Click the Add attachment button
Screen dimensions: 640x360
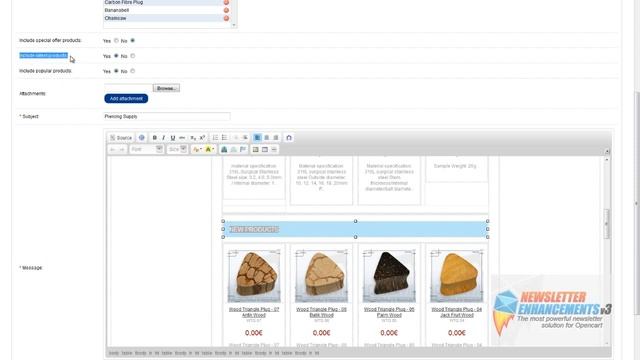pyautogui.click(x=126, y=98)
